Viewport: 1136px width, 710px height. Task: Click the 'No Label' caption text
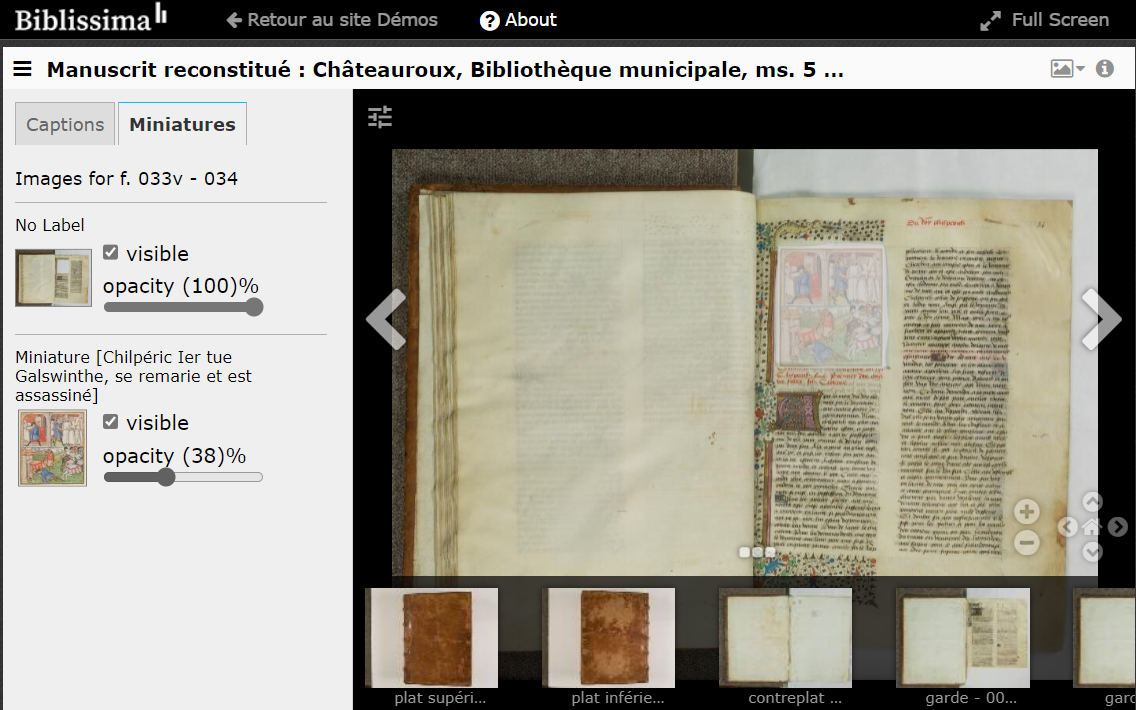pos(50,225)
